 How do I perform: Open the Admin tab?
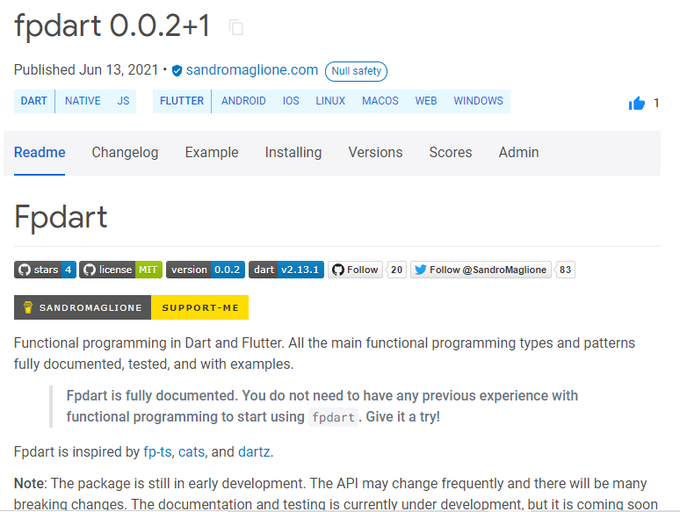[x=519, y=153]
